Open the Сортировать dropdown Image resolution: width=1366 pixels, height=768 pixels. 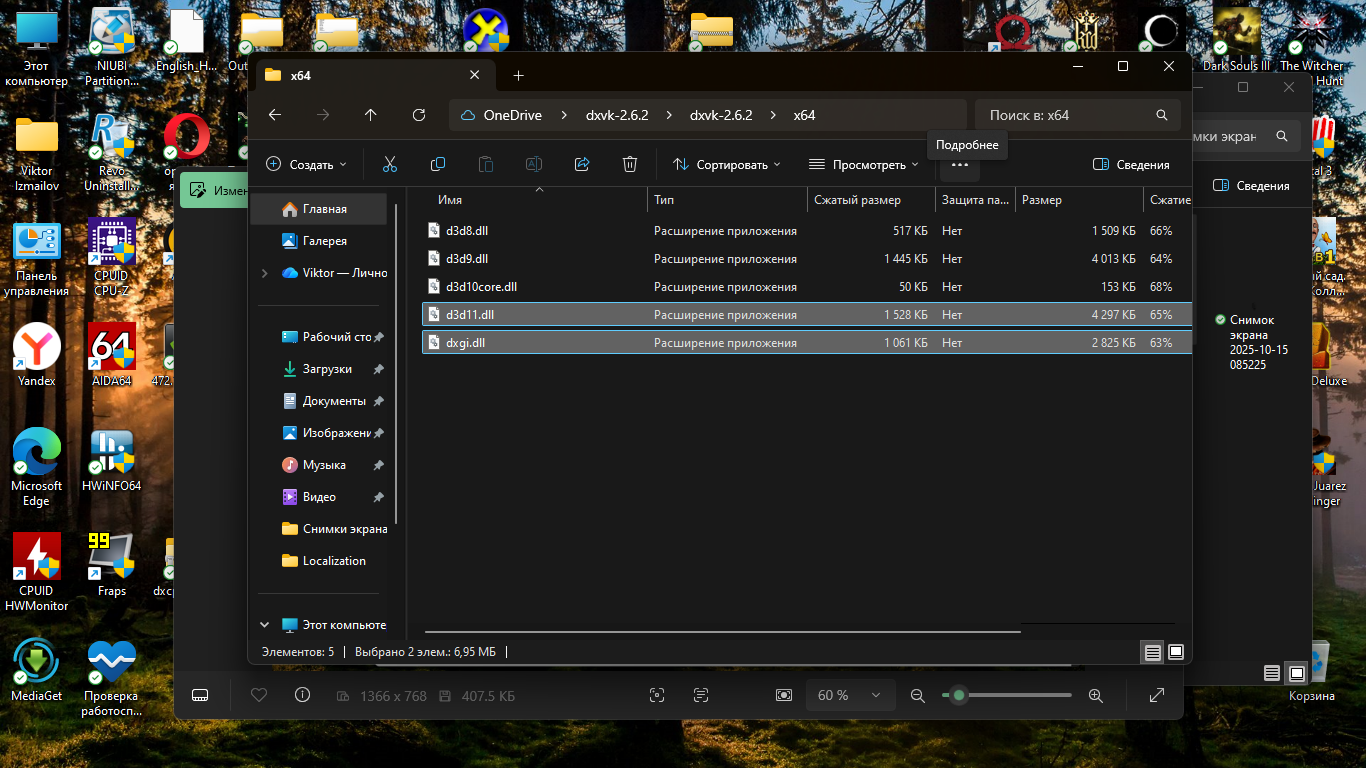pos(725,165)
